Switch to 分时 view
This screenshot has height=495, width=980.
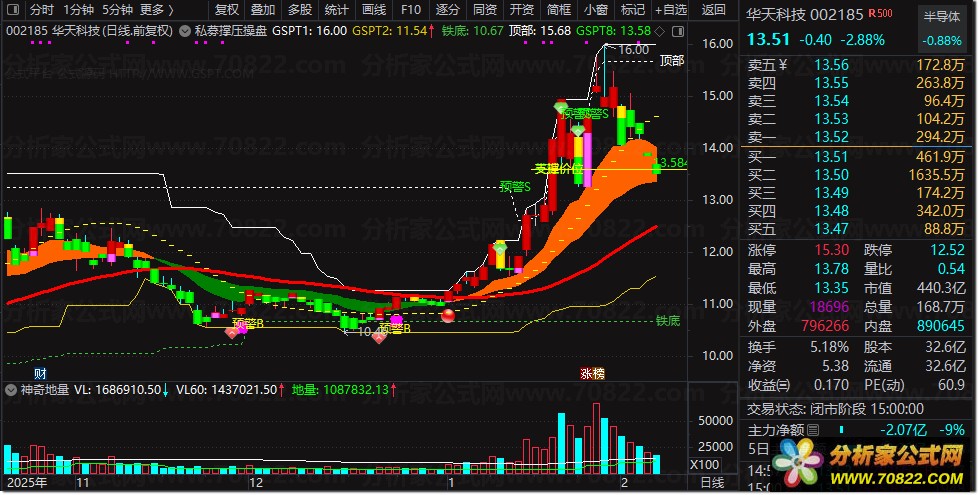42,10
